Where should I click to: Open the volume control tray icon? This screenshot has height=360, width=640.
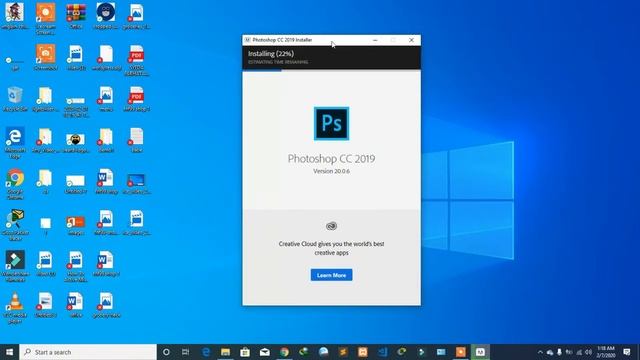[588, 352]
